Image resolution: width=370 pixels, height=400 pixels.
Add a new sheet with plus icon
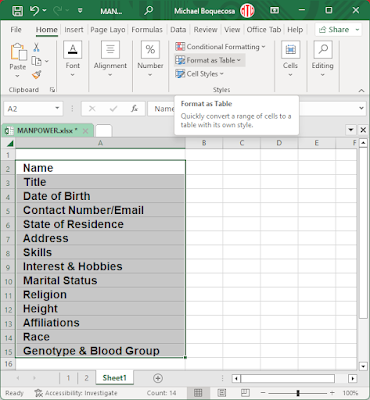158,378
